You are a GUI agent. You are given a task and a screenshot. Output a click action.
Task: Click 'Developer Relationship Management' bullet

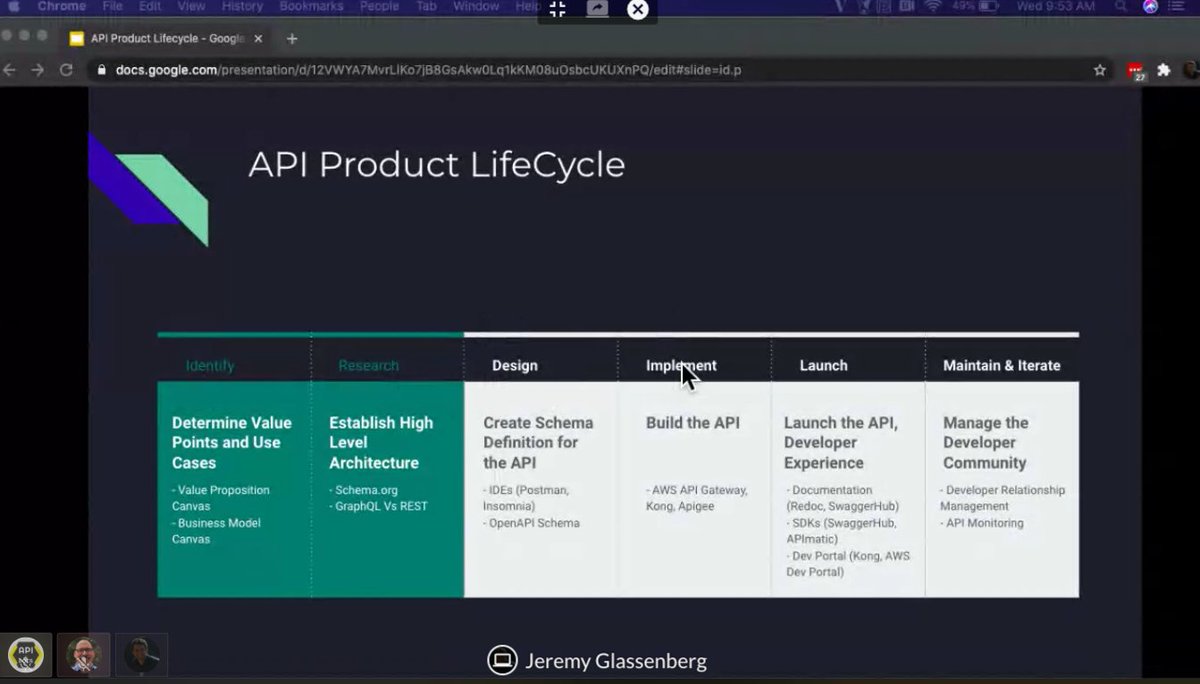[1002, 498]
